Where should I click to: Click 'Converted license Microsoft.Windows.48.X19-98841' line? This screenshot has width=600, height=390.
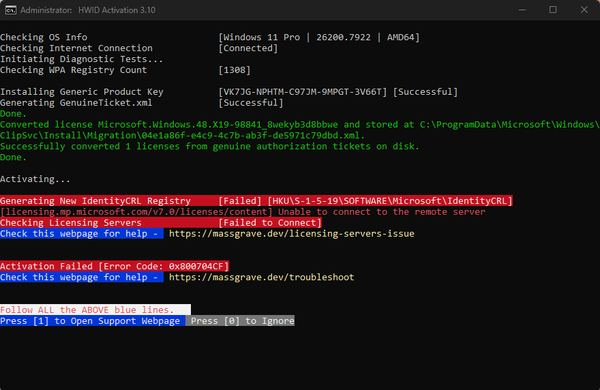300,125
